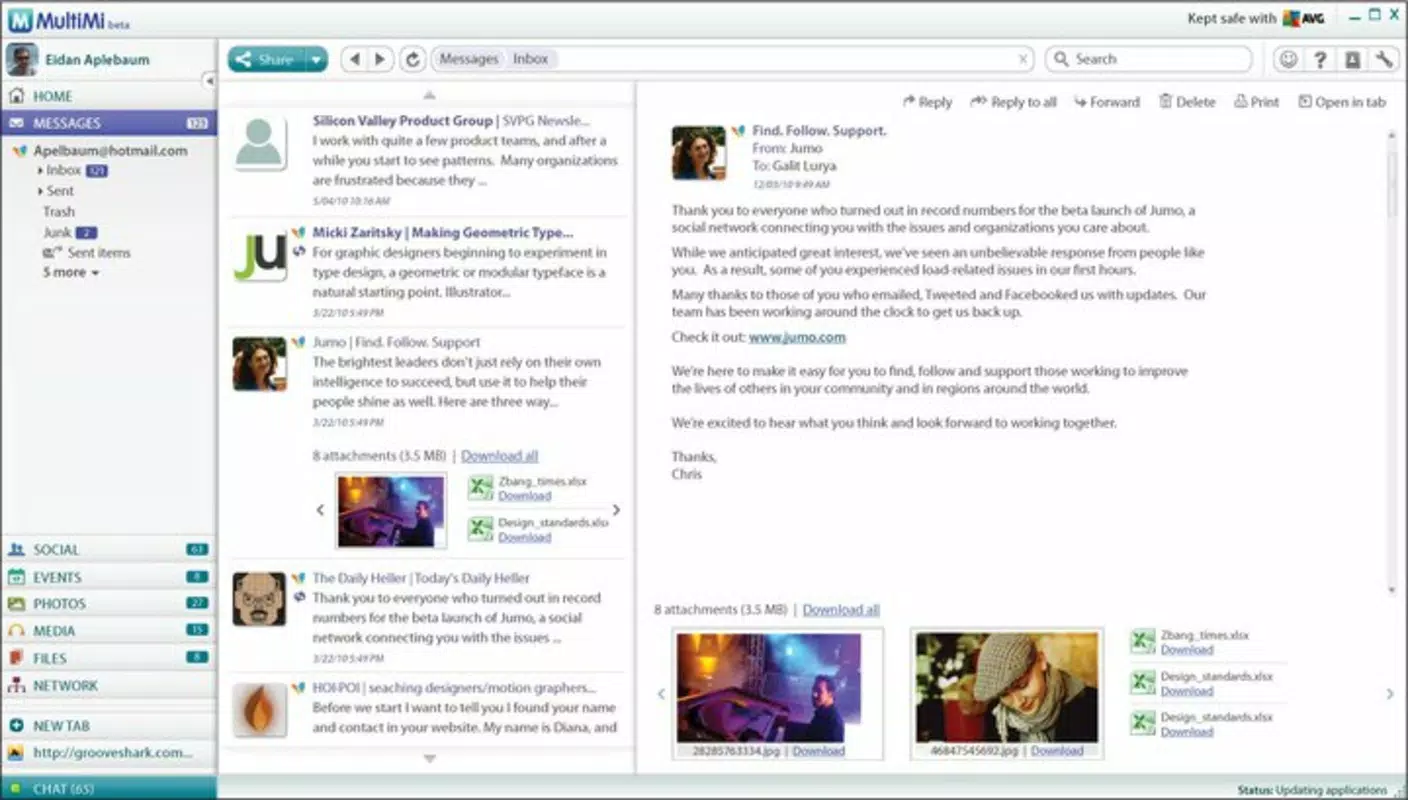Clear the Messages Inbox address bar
This screenshot has height=800, width=1408.
[1023, 59]
